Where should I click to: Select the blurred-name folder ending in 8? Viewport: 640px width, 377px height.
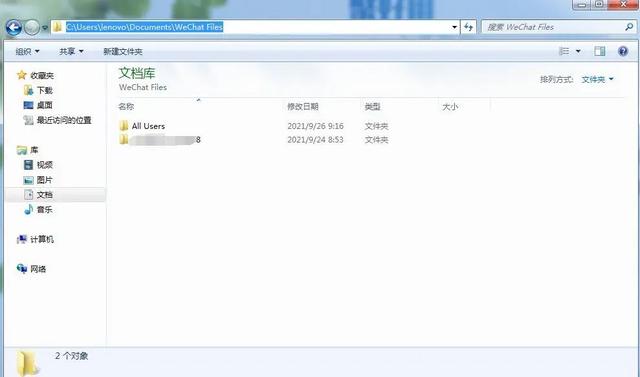pyautogui.click(x=160, y=140)
